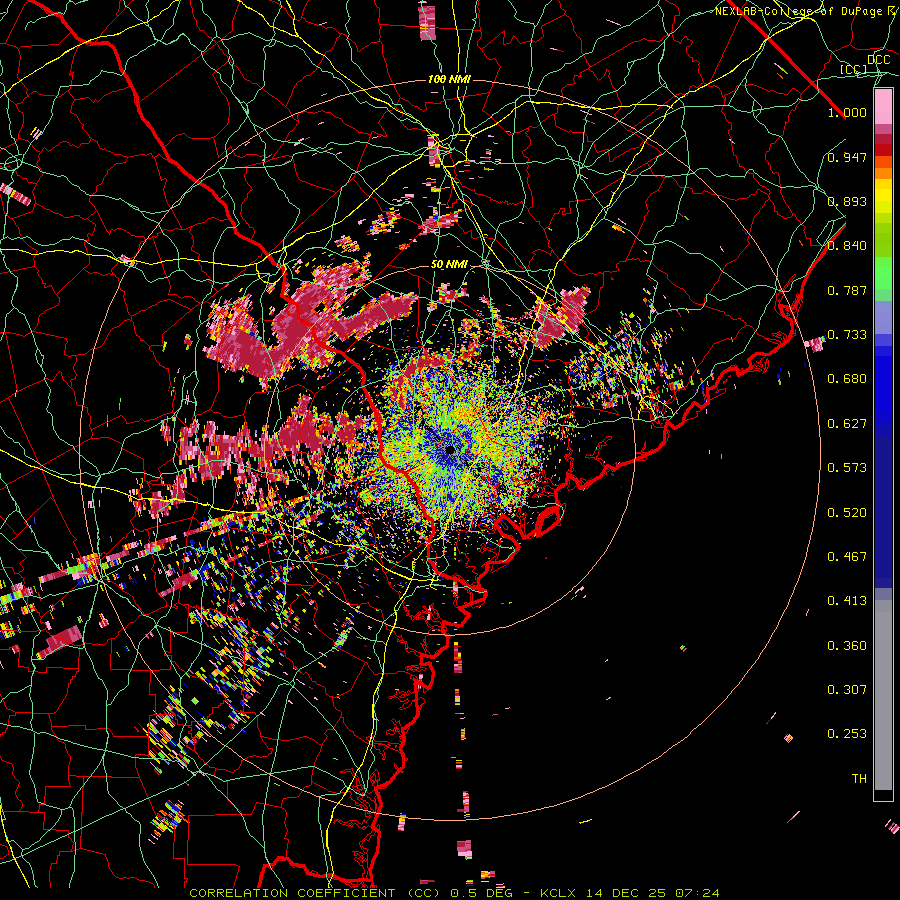The image size is (900, 900).
Task: Click the 100 NMI range ring label
Action: [x=449, y=79]
